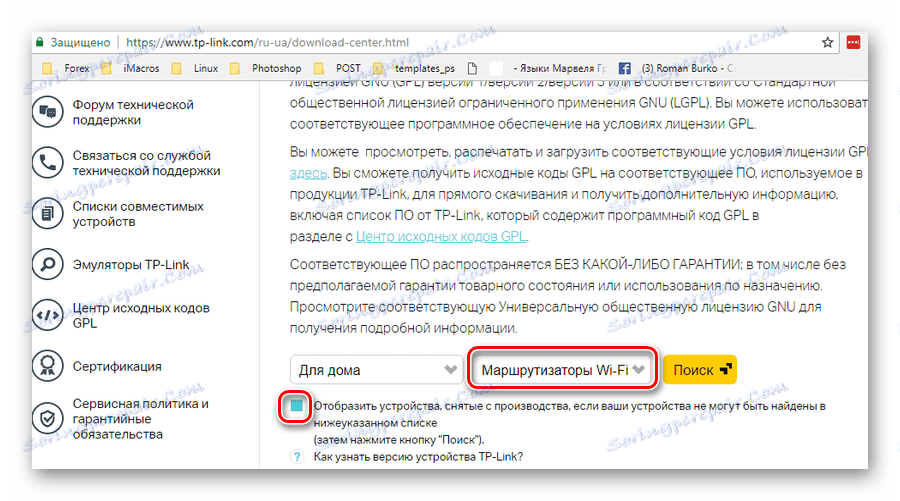Open the Photoshop bookmarks folder
900x501 pixels.
click(x=265, y=68)
